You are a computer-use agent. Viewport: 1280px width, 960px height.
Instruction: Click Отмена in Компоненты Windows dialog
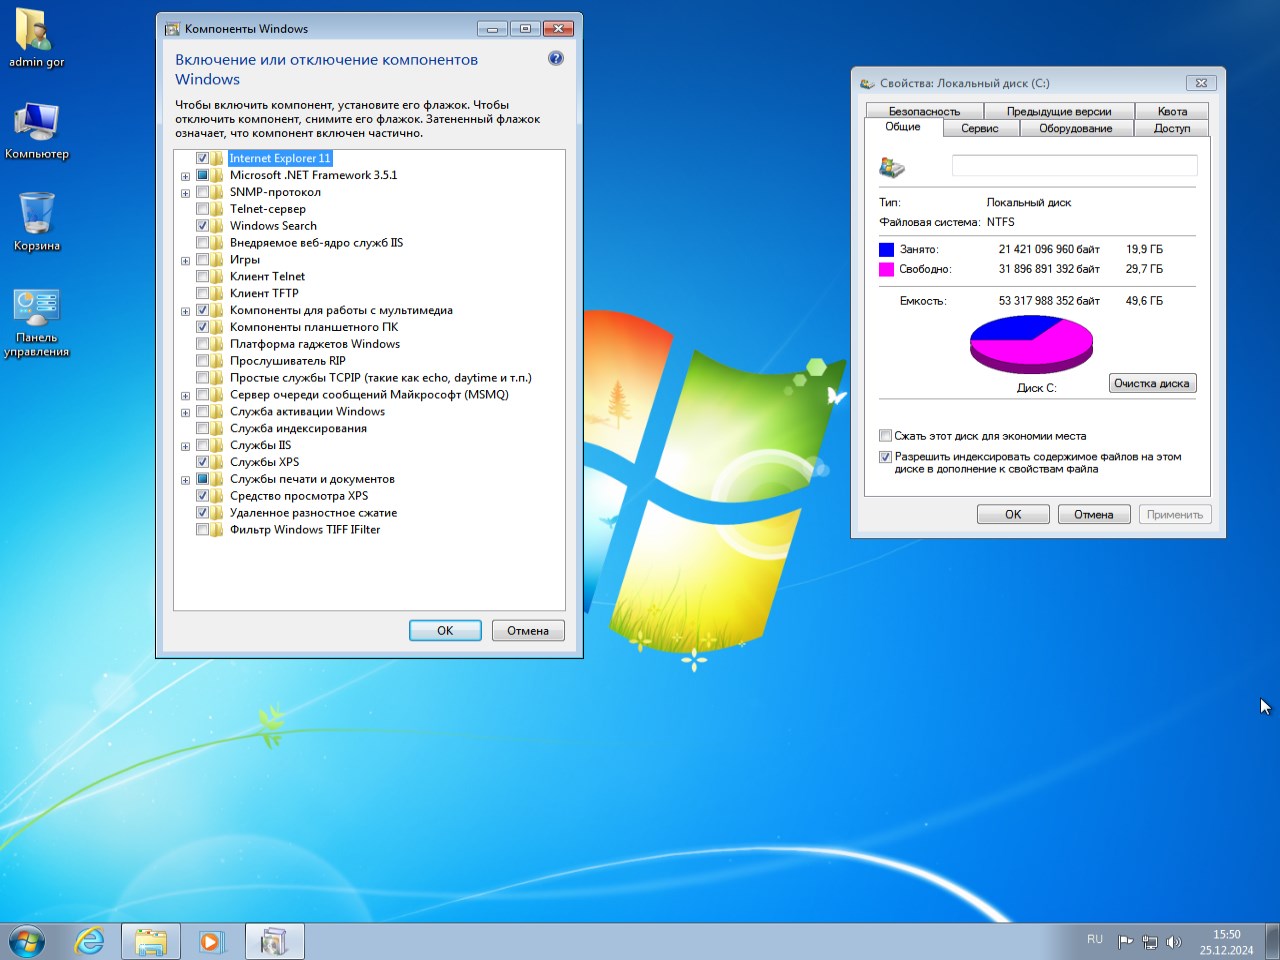528,630
